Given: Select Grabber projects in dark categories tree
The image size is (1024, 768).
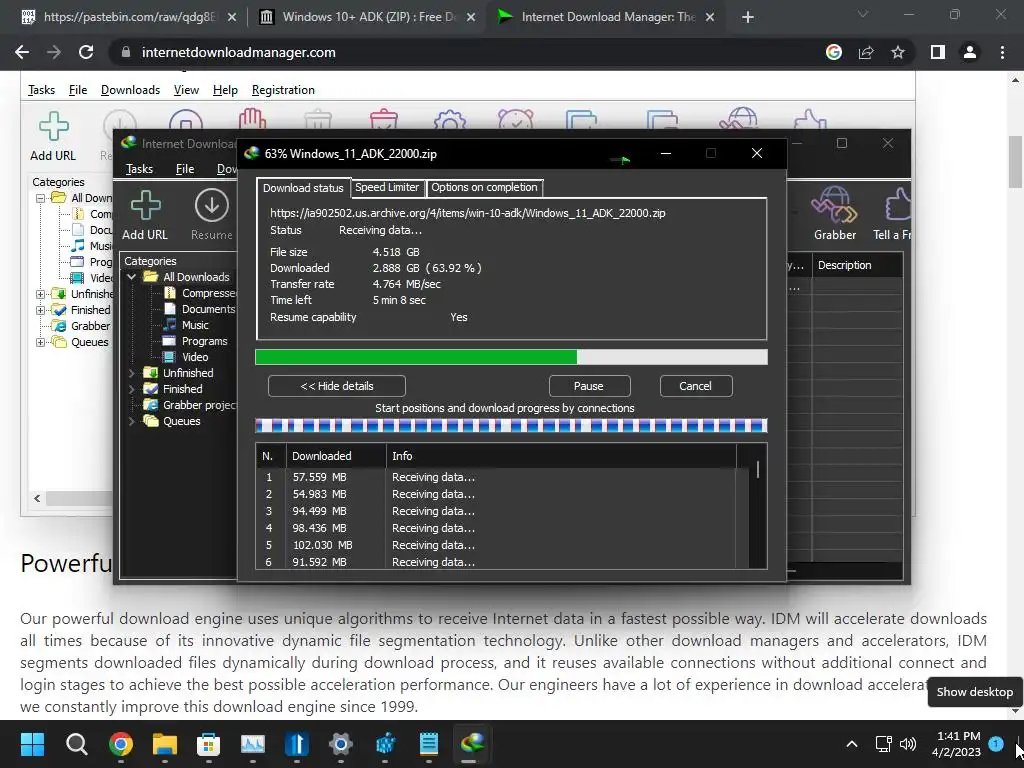Looking at the screenshot, I should pyautogui.click(x=199, y=405).
